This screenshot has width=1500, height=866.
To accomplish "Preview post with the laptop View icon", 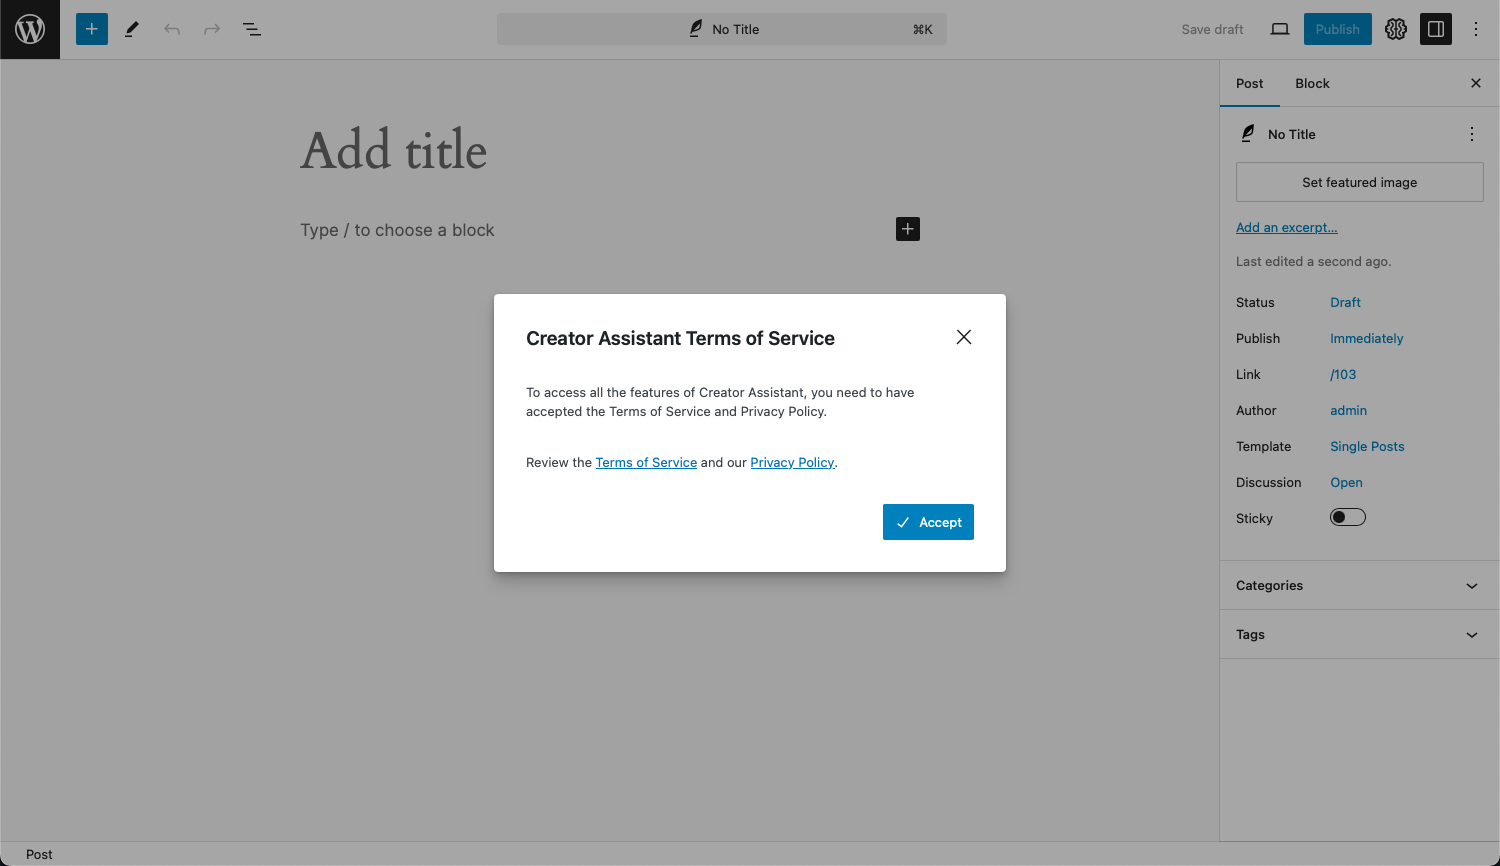I will coord(1280,29).
